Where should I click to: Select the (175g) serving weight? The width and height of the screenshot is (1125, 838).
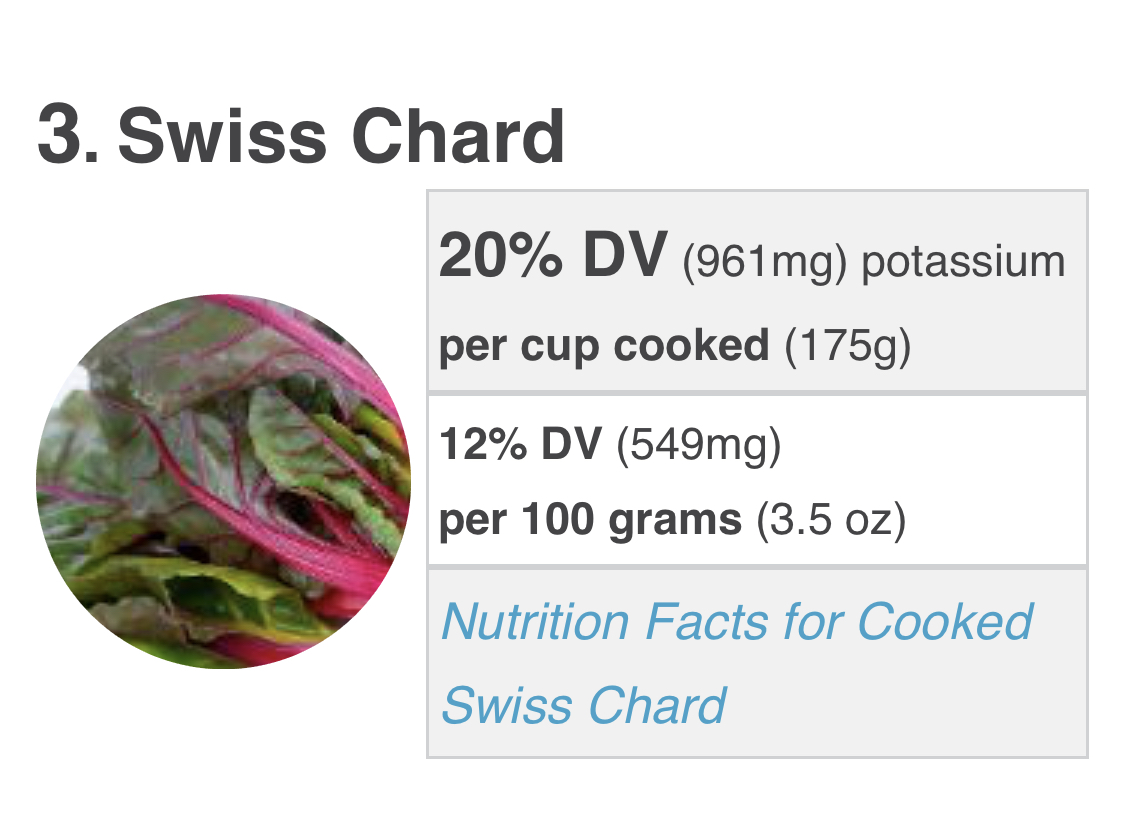[848, 346]
